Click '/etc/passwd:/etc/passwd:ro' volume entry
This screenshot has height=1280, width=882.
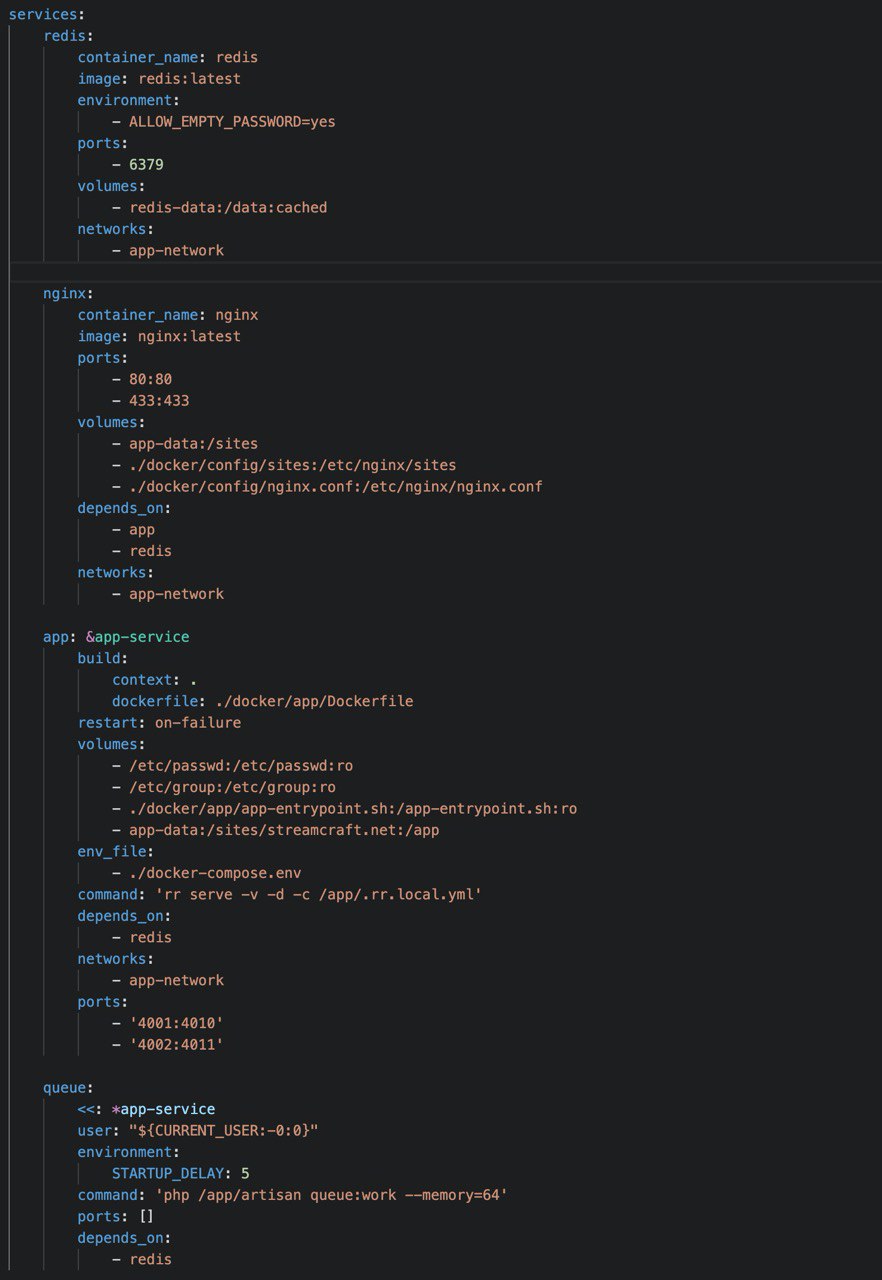pos(241,765)
